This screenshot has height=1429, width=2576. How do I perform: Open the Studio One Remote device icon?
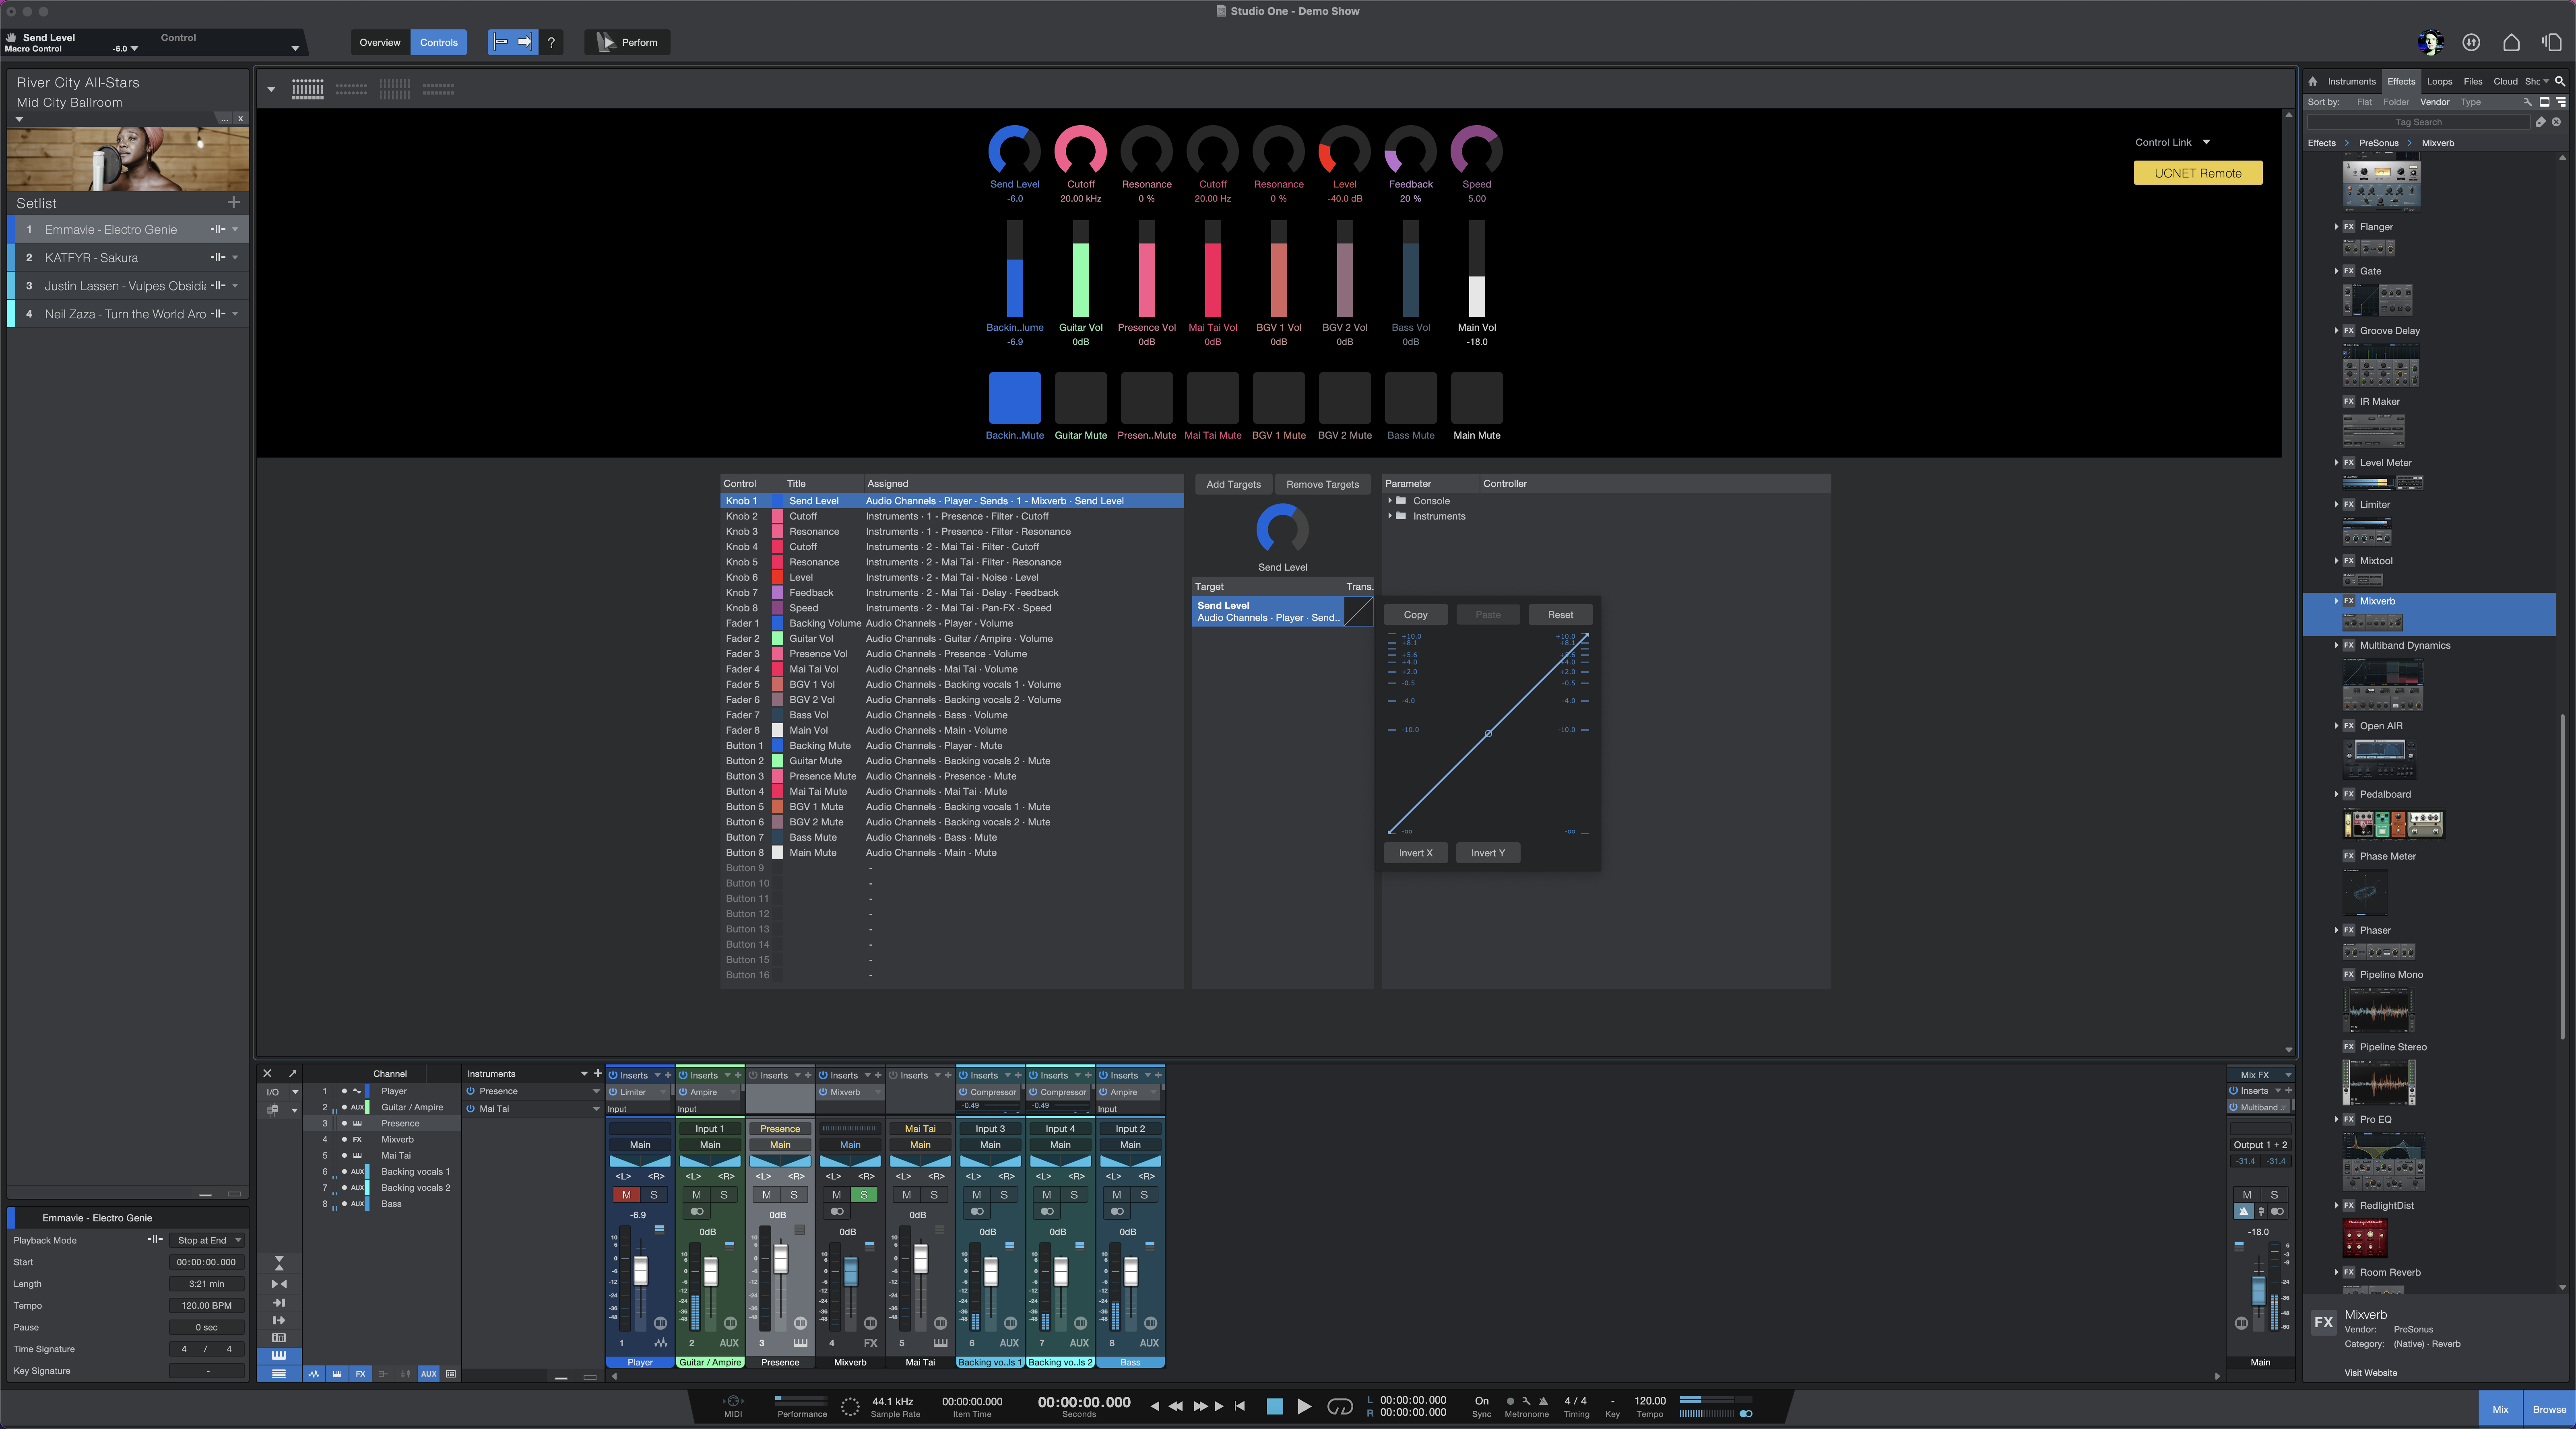click(x=2551, y=42)
